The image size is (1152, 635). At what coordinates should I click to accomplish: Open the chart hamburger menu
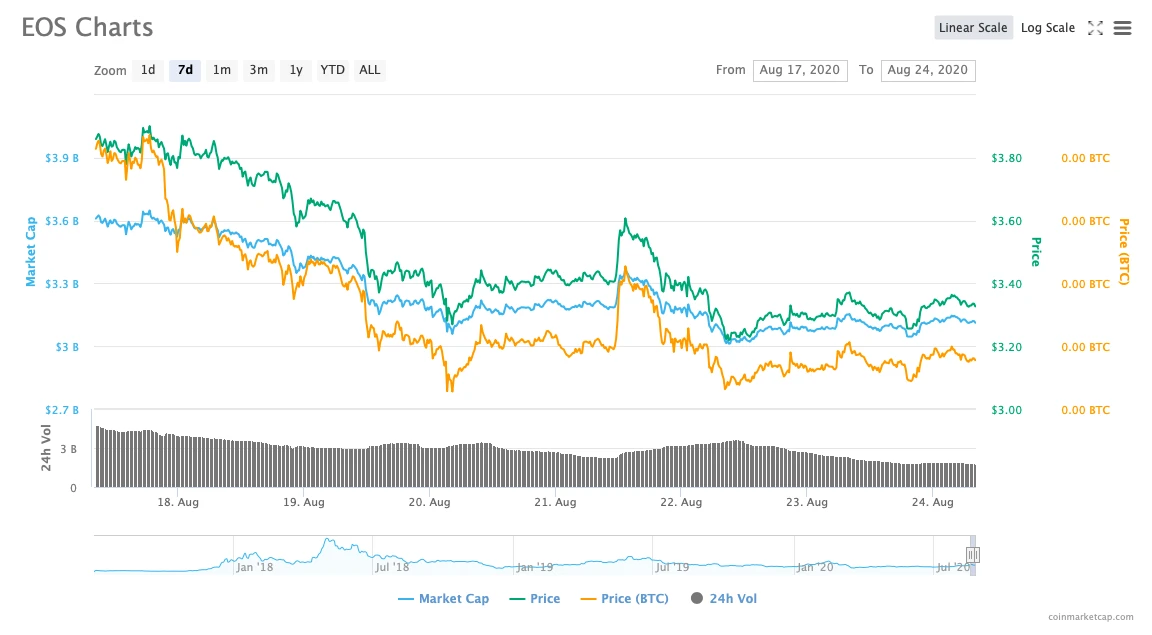pos(1122,28)
